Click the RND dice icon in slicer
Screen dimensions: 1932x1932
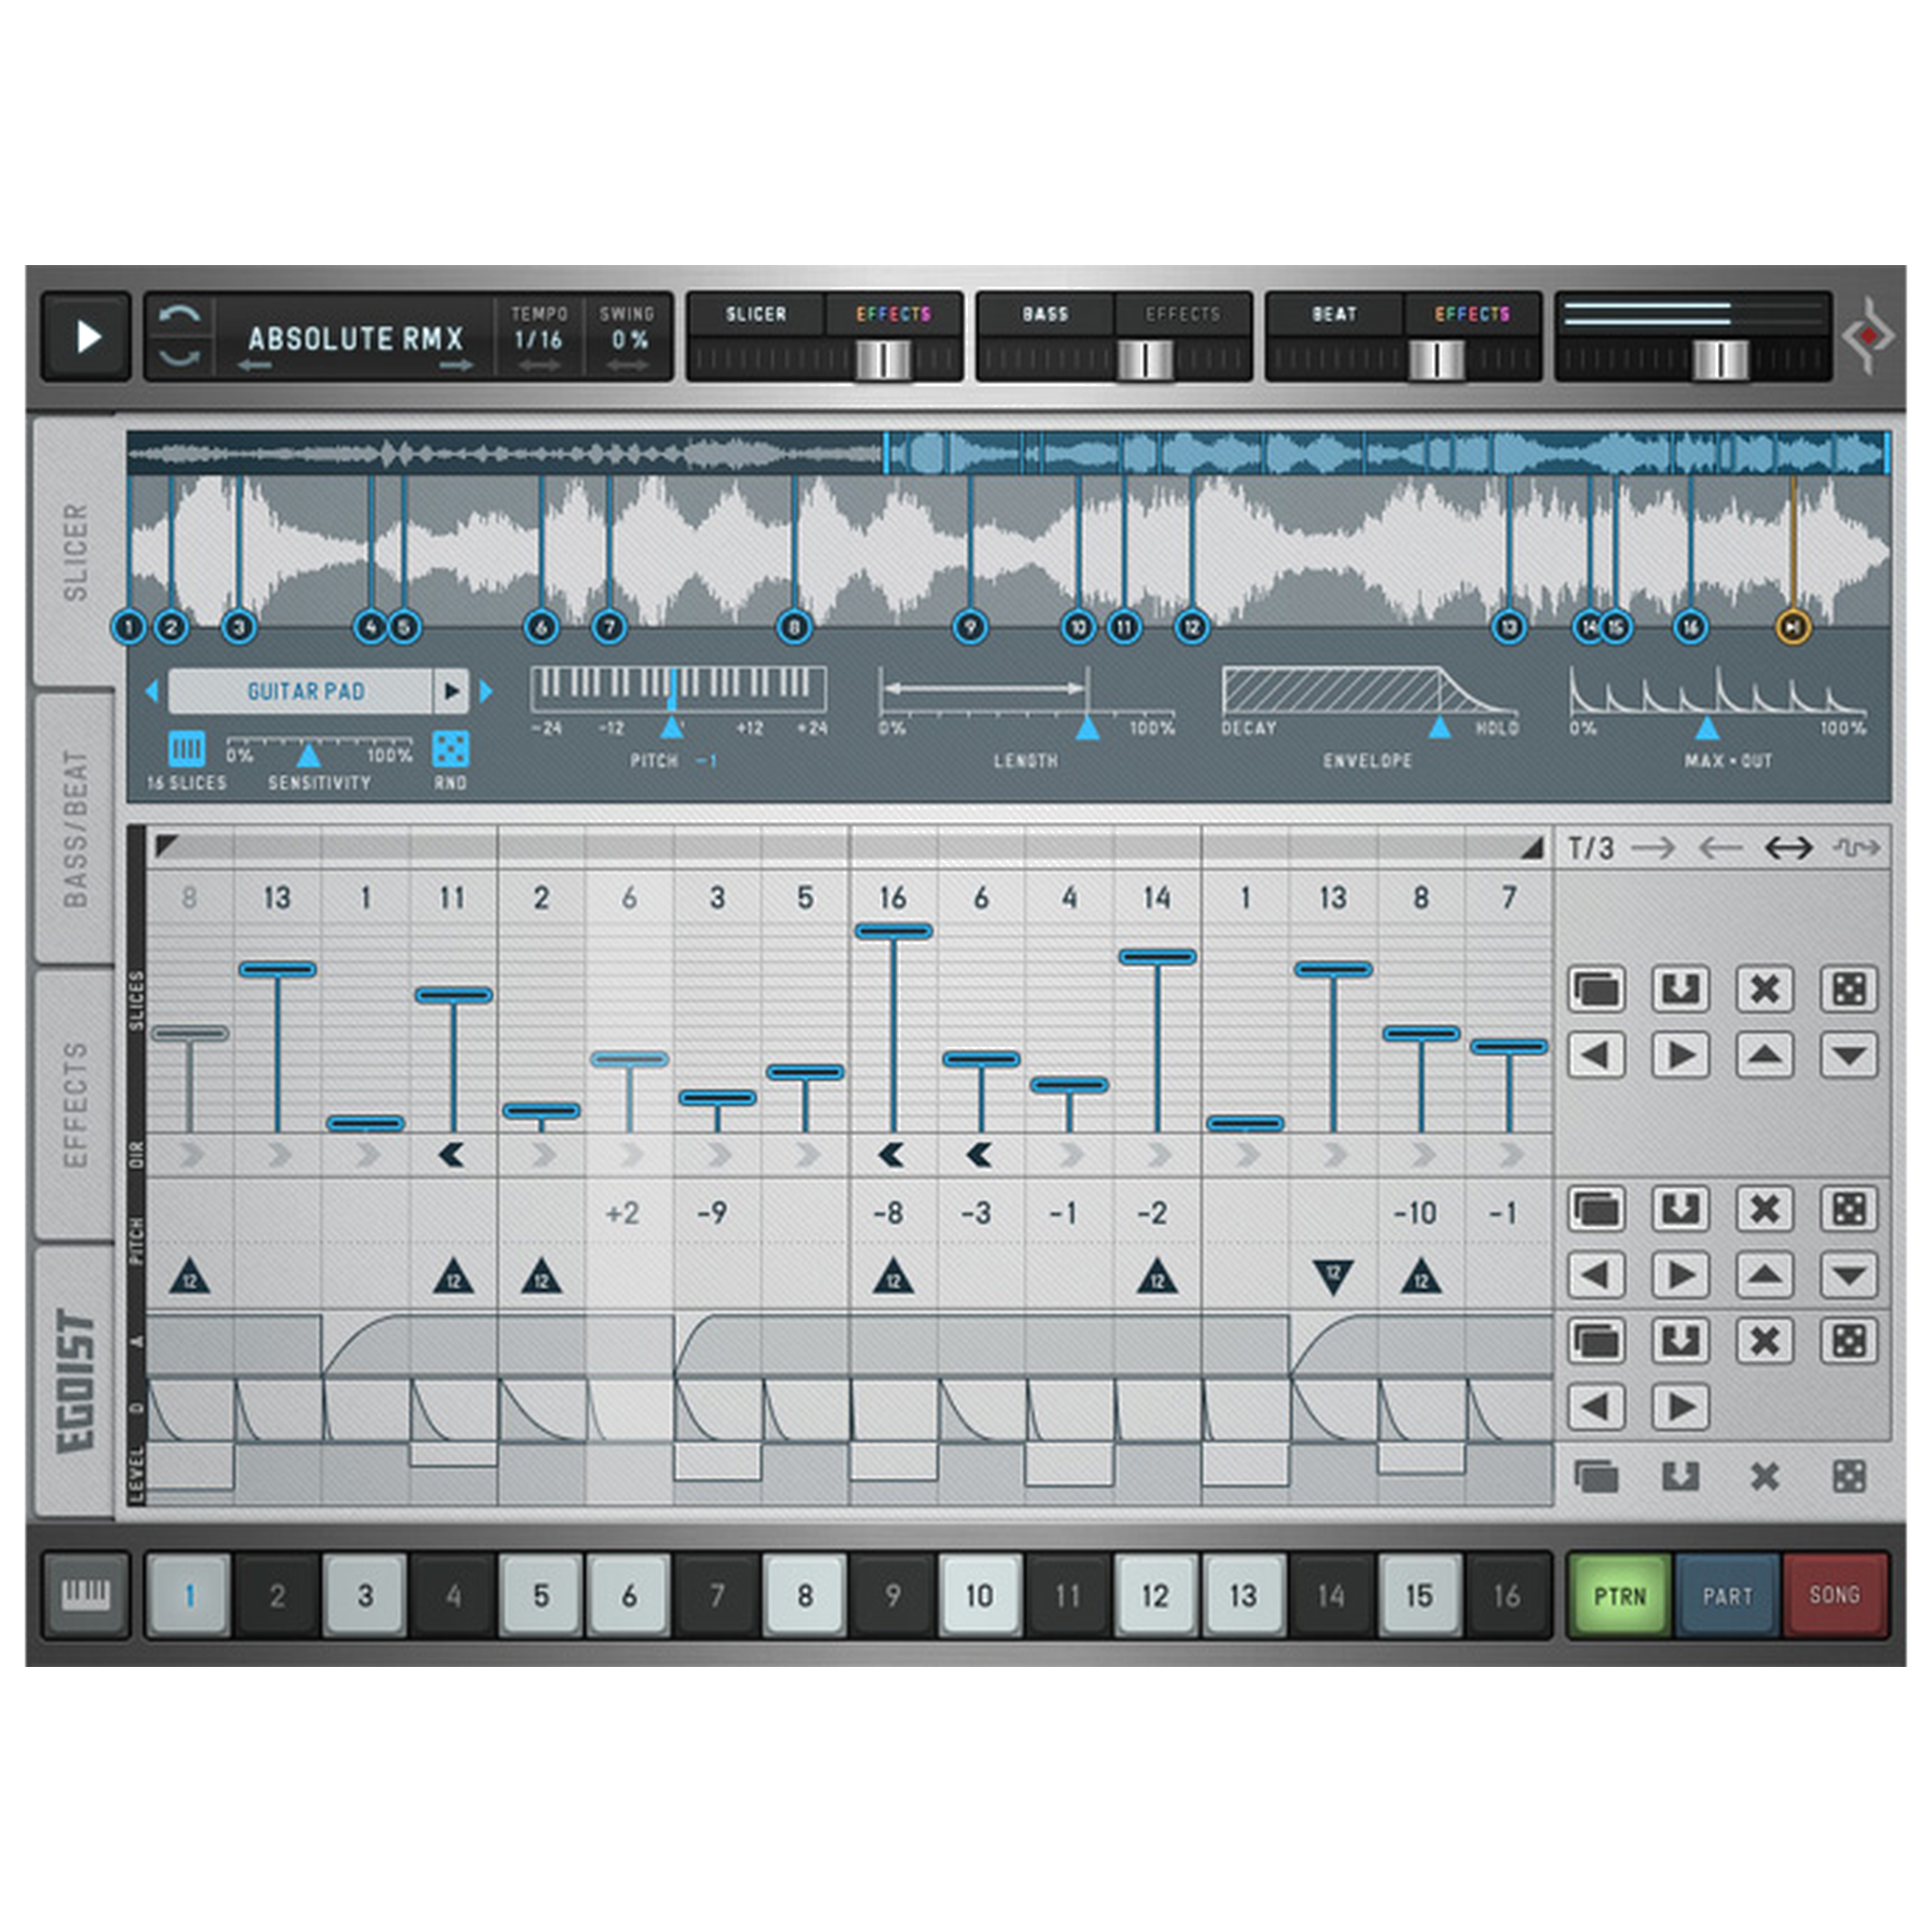pos(450,748)
